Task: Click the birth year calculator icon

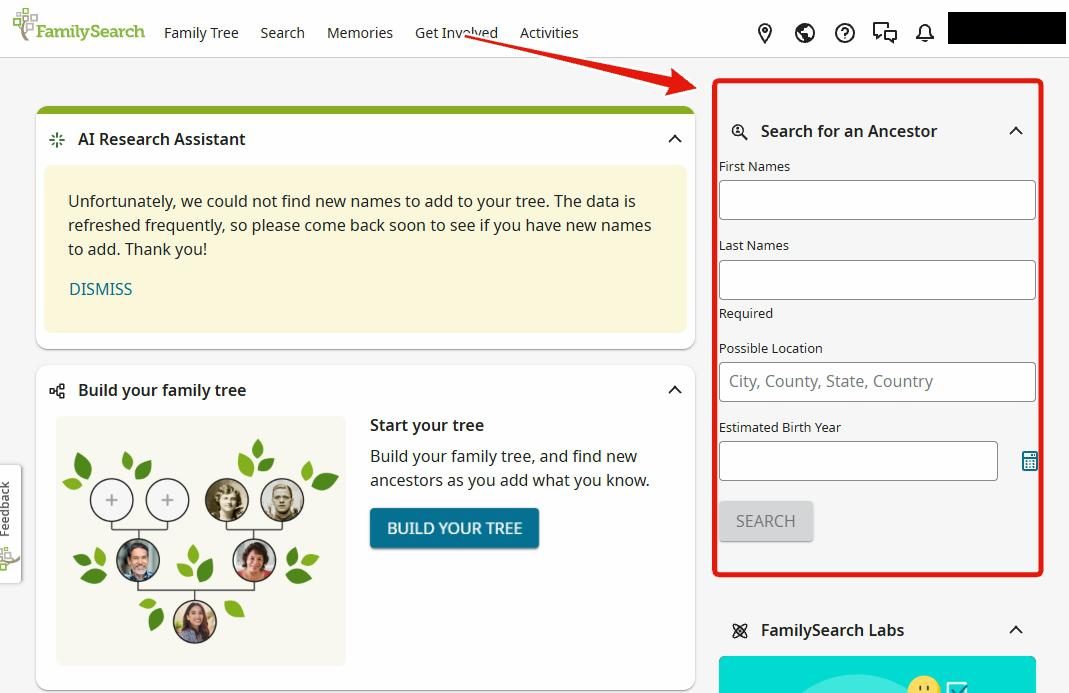Action: (1029, 461)
